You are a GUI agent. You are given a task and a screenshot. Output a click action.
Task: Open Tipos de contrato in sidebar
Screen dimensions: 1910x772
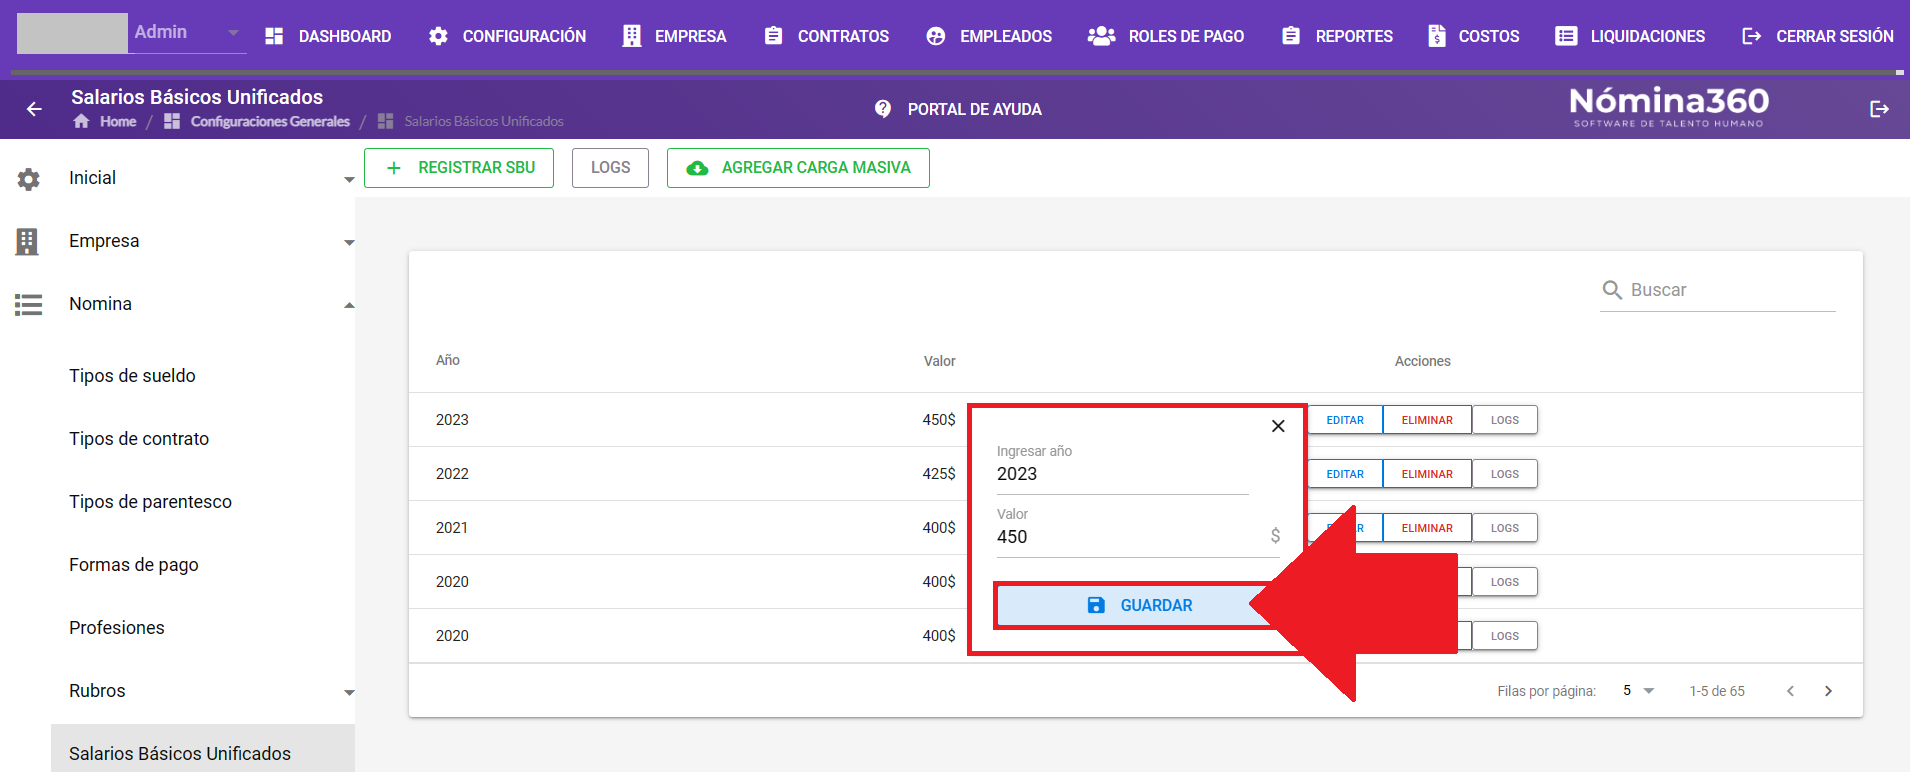139,439
